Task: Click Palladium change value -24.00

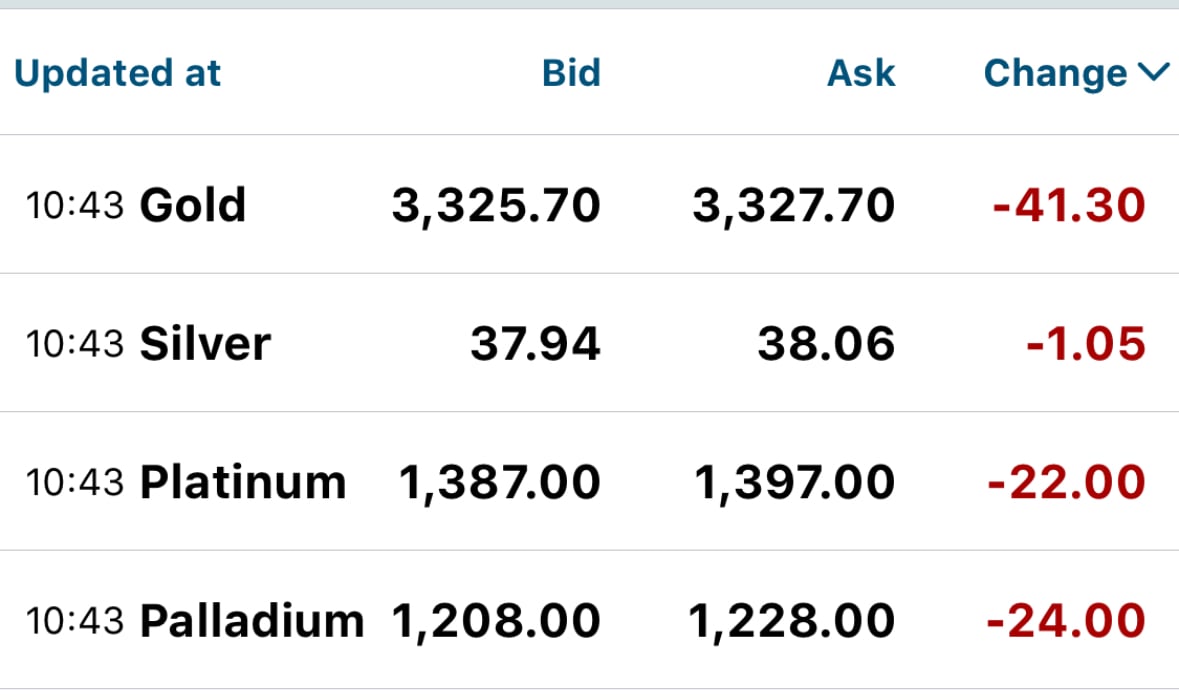Action: pos(1065,620)
